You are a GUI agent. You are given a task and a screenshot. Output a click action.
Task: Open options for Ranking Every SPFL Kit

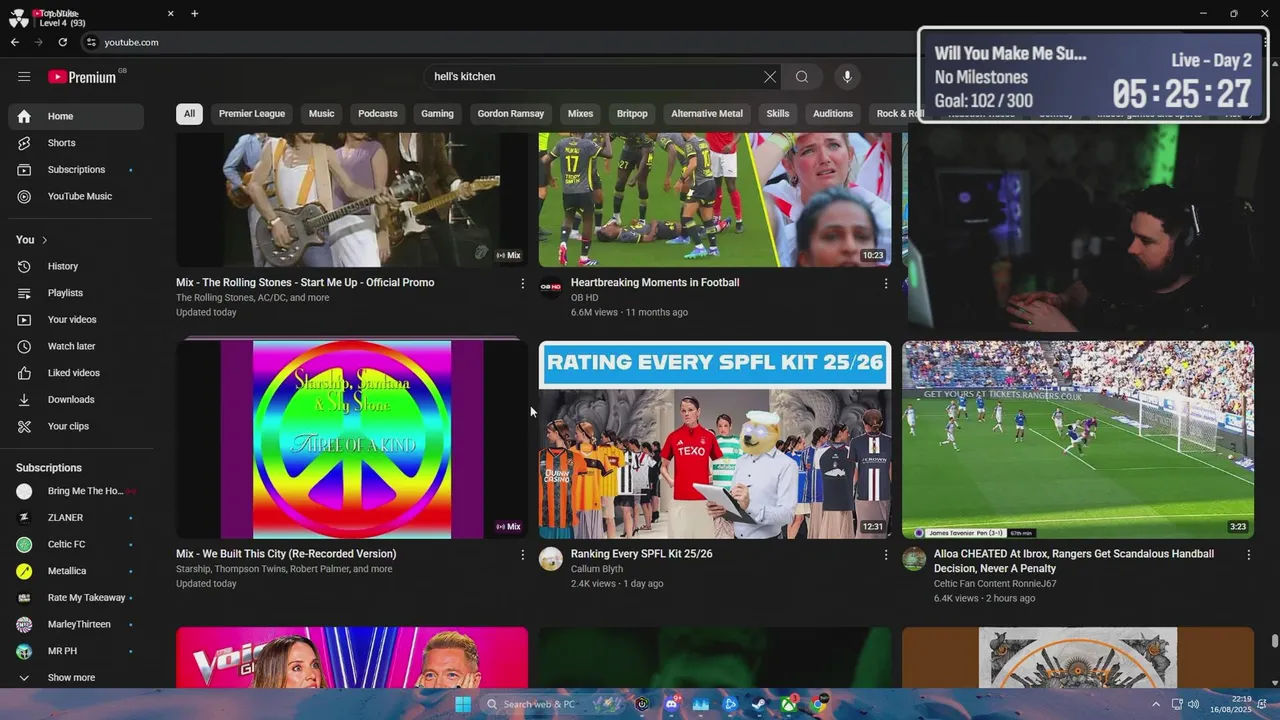(x=885, y=555)
